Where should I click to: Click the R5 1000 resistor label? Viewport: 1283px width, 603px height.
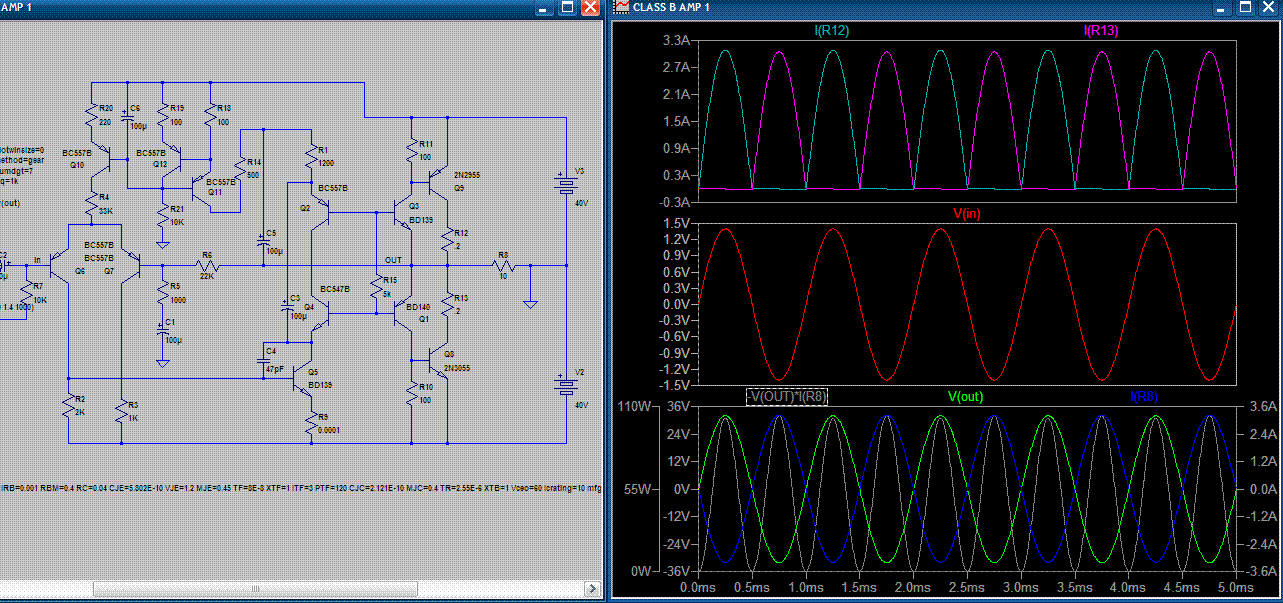click(176, 292)
